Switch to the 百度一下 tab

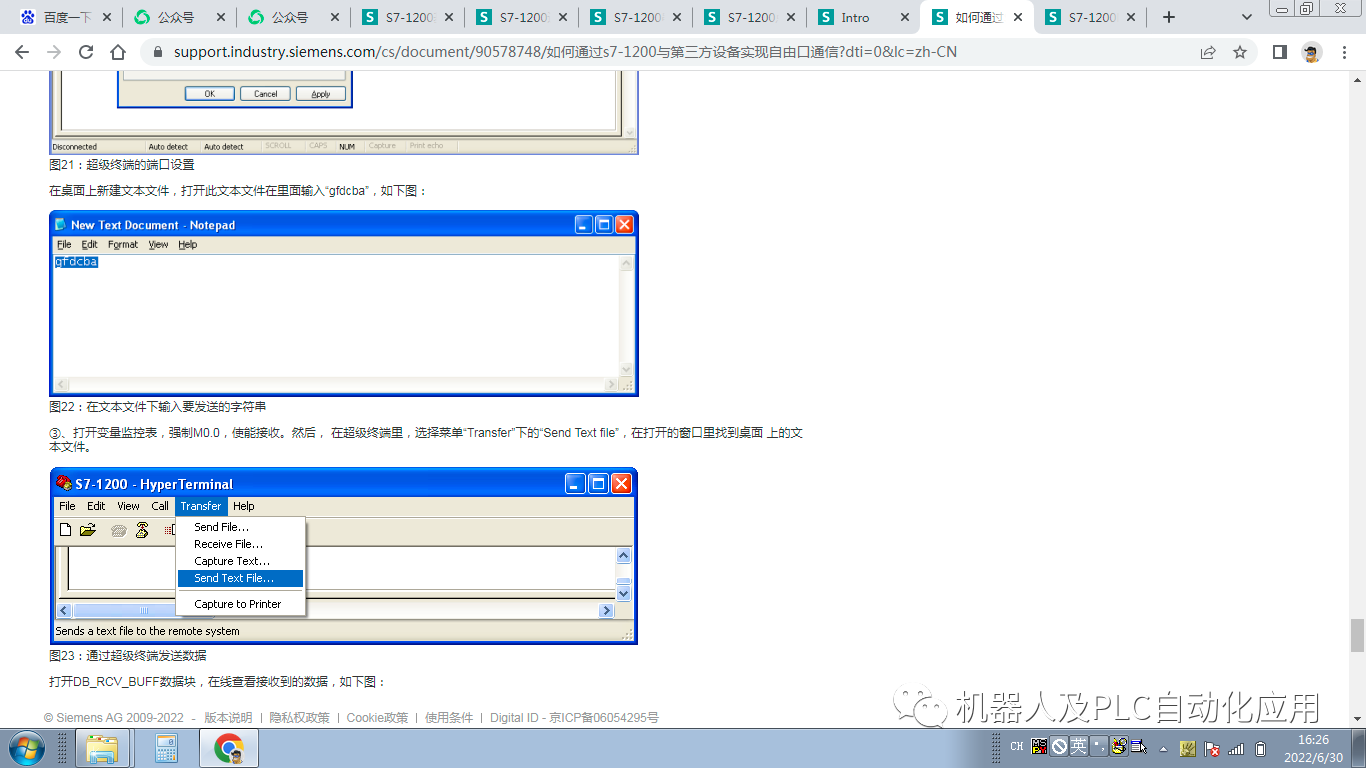tap(65, 17)
